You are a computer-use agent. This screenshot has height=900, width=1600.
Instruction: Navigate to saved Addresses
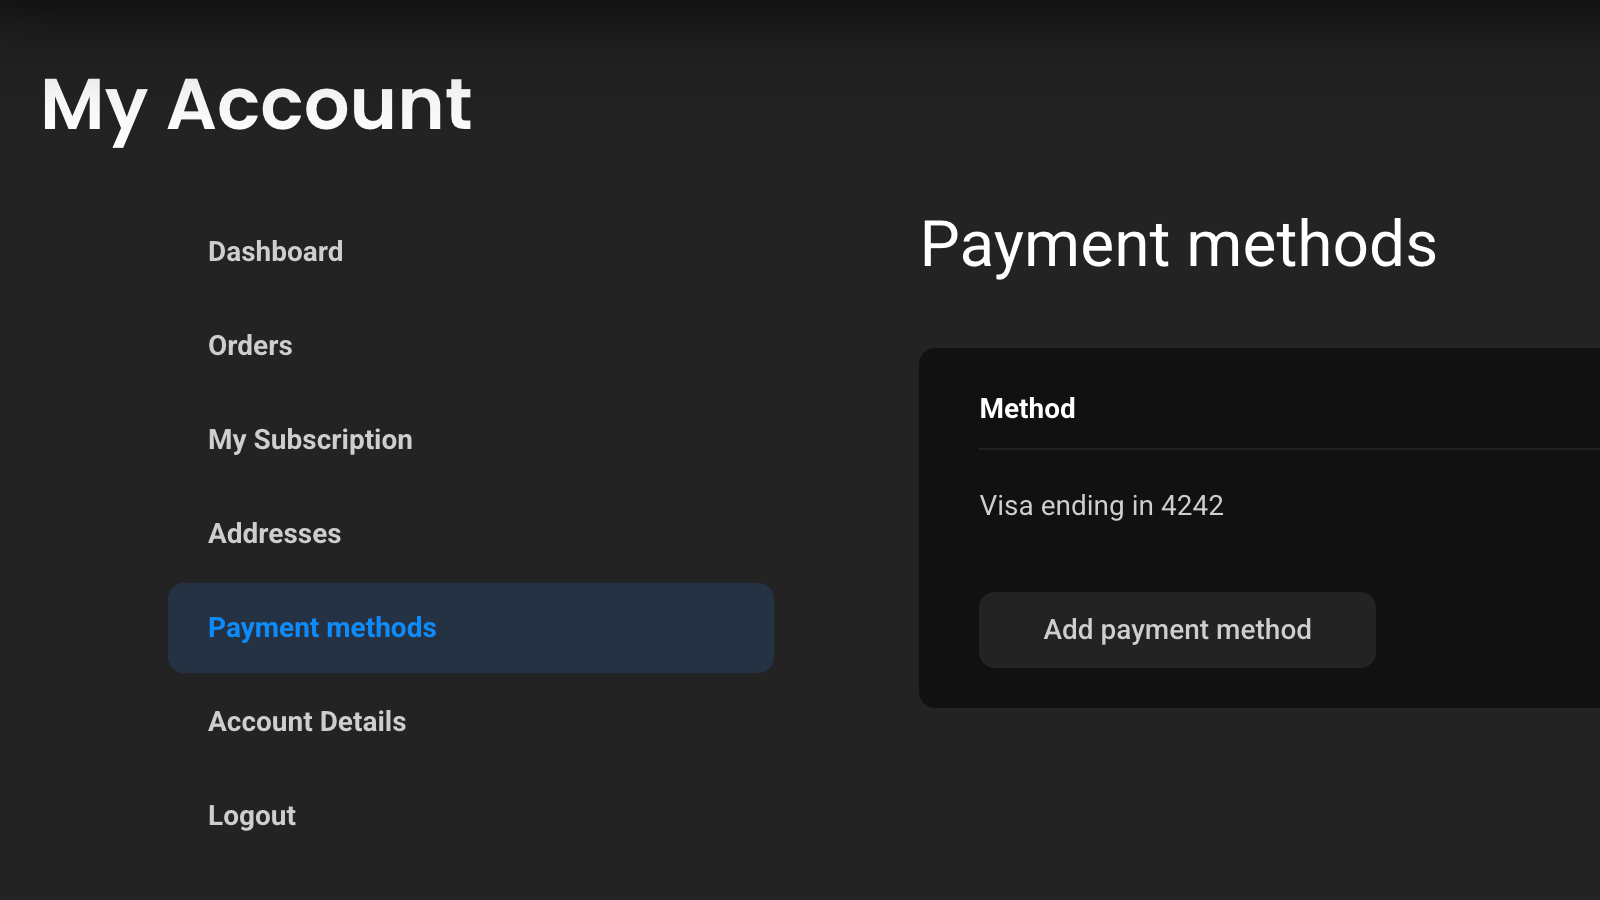(x=274, y=533)
